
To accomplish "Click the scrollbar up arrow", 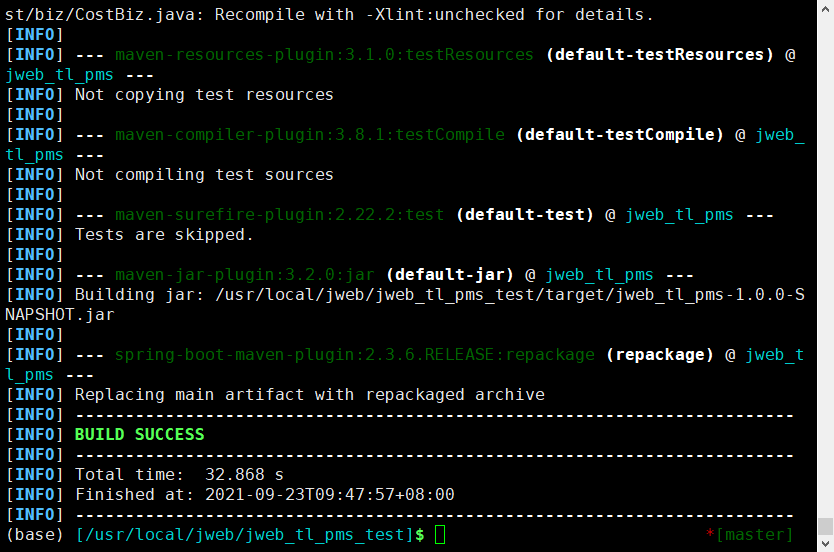I will click(825, 8).
